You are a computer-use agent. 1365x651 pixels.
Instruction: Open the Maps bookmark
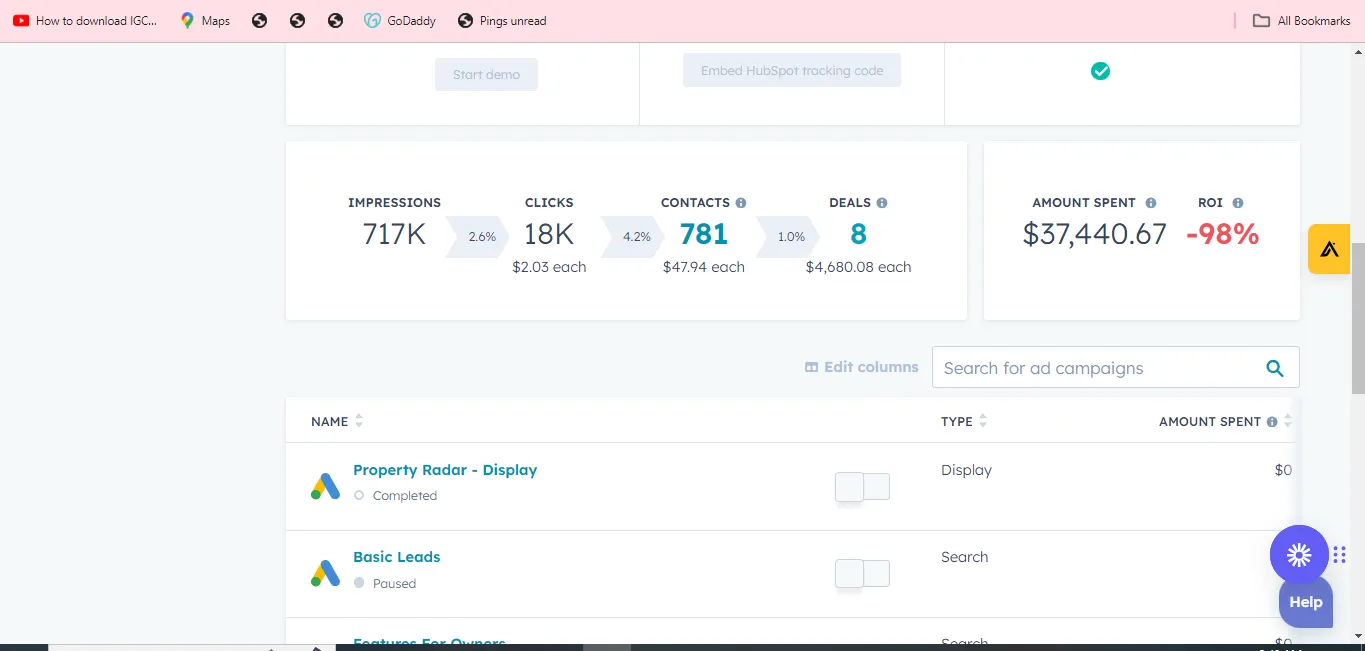205,20
